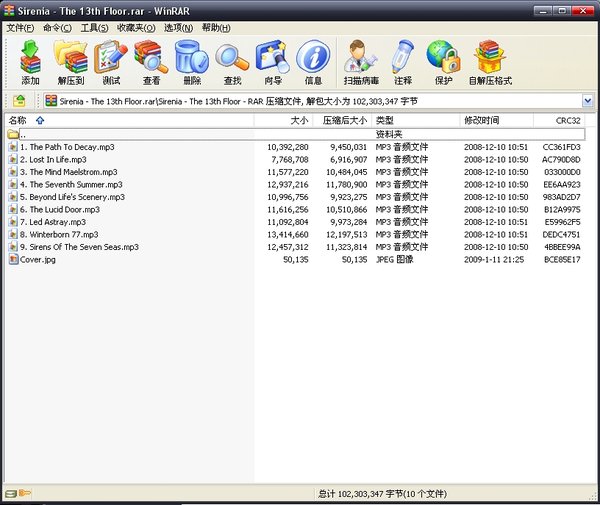Click the icon of 9. Sirens Of The Seven Seas.mp3
Screen dimensions: 600x505
(x=13, y=247)
